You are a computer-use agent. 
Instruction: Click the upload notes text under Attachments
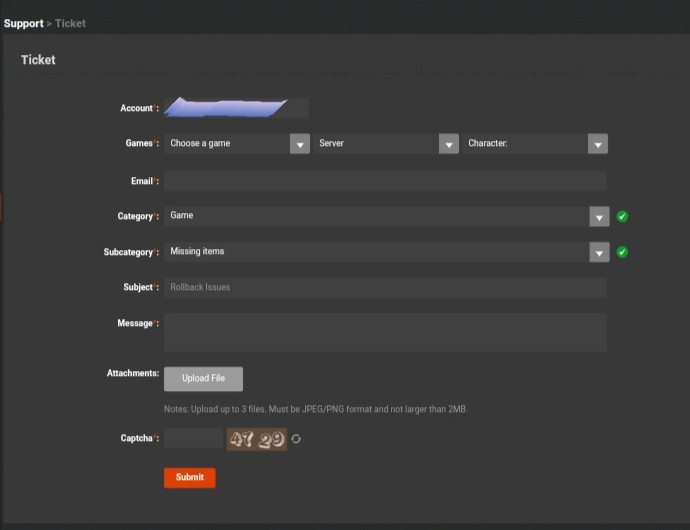pos(315,410)
